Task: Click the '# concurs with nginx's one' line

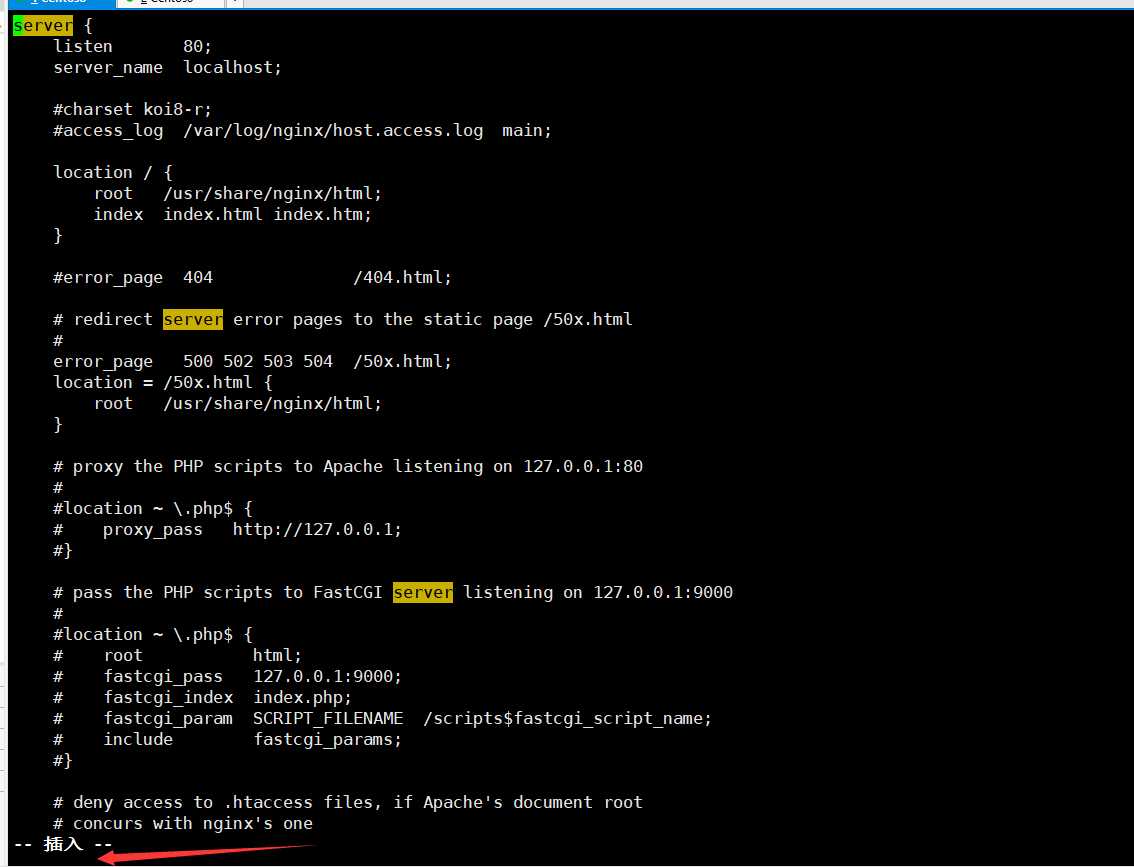Action: tap(183, 823)
